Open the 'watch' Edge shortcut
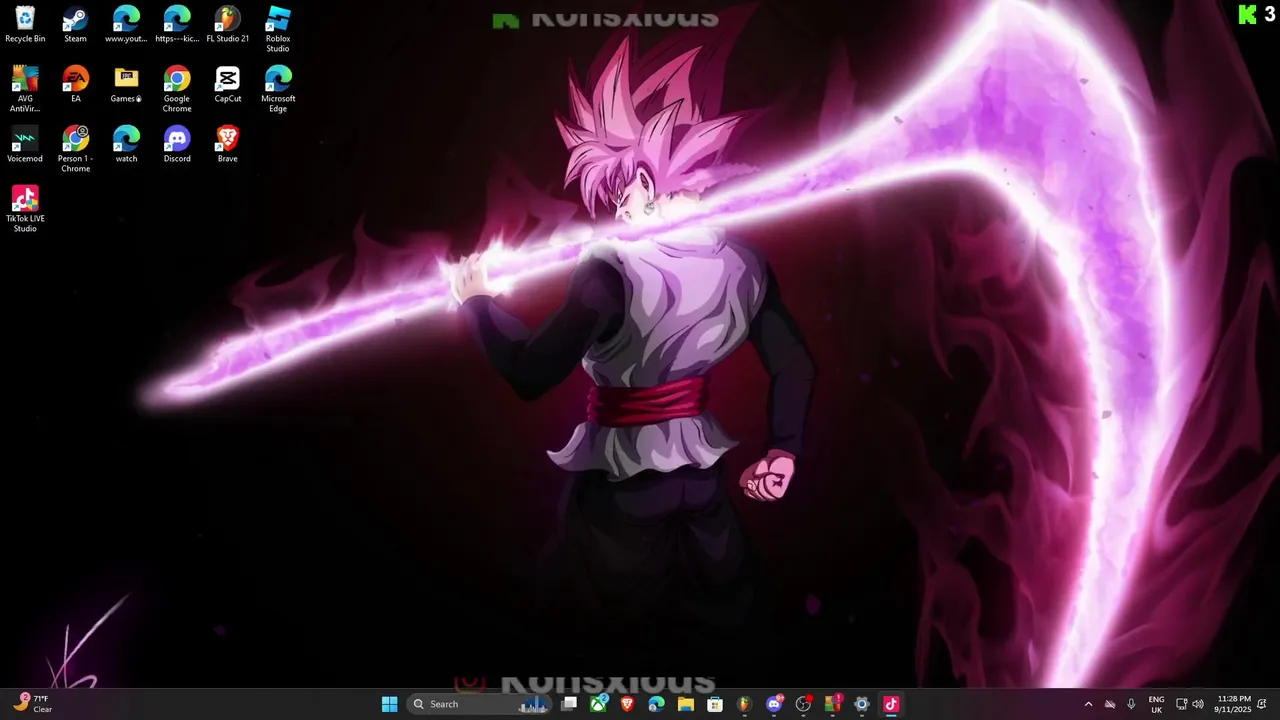Viewport: 1280px width, 720px height. point(126,145)
